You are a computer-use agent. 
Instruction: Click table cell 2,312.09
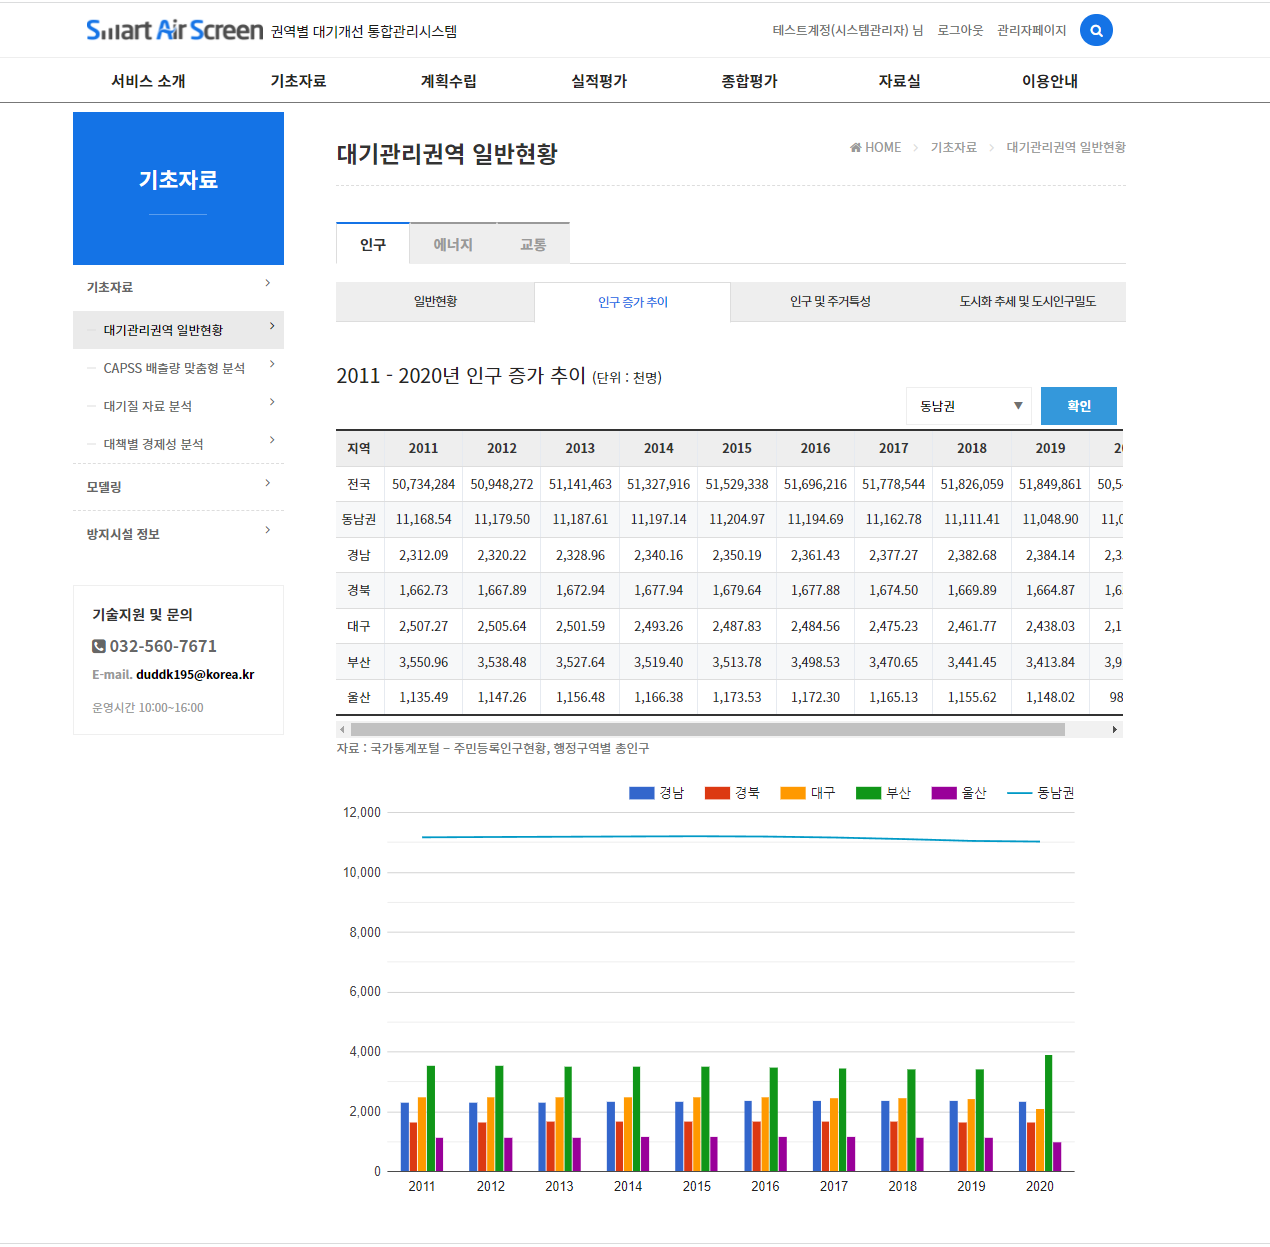point(423,555)
